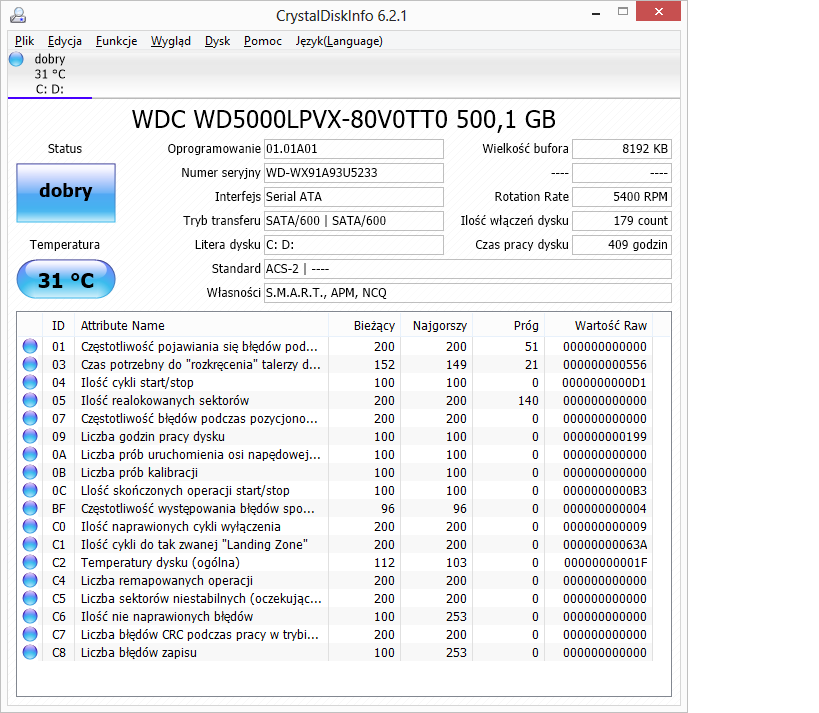Click status orb for attribute C1
Viewport: 819px width, 713px height.
pos(30,544)
